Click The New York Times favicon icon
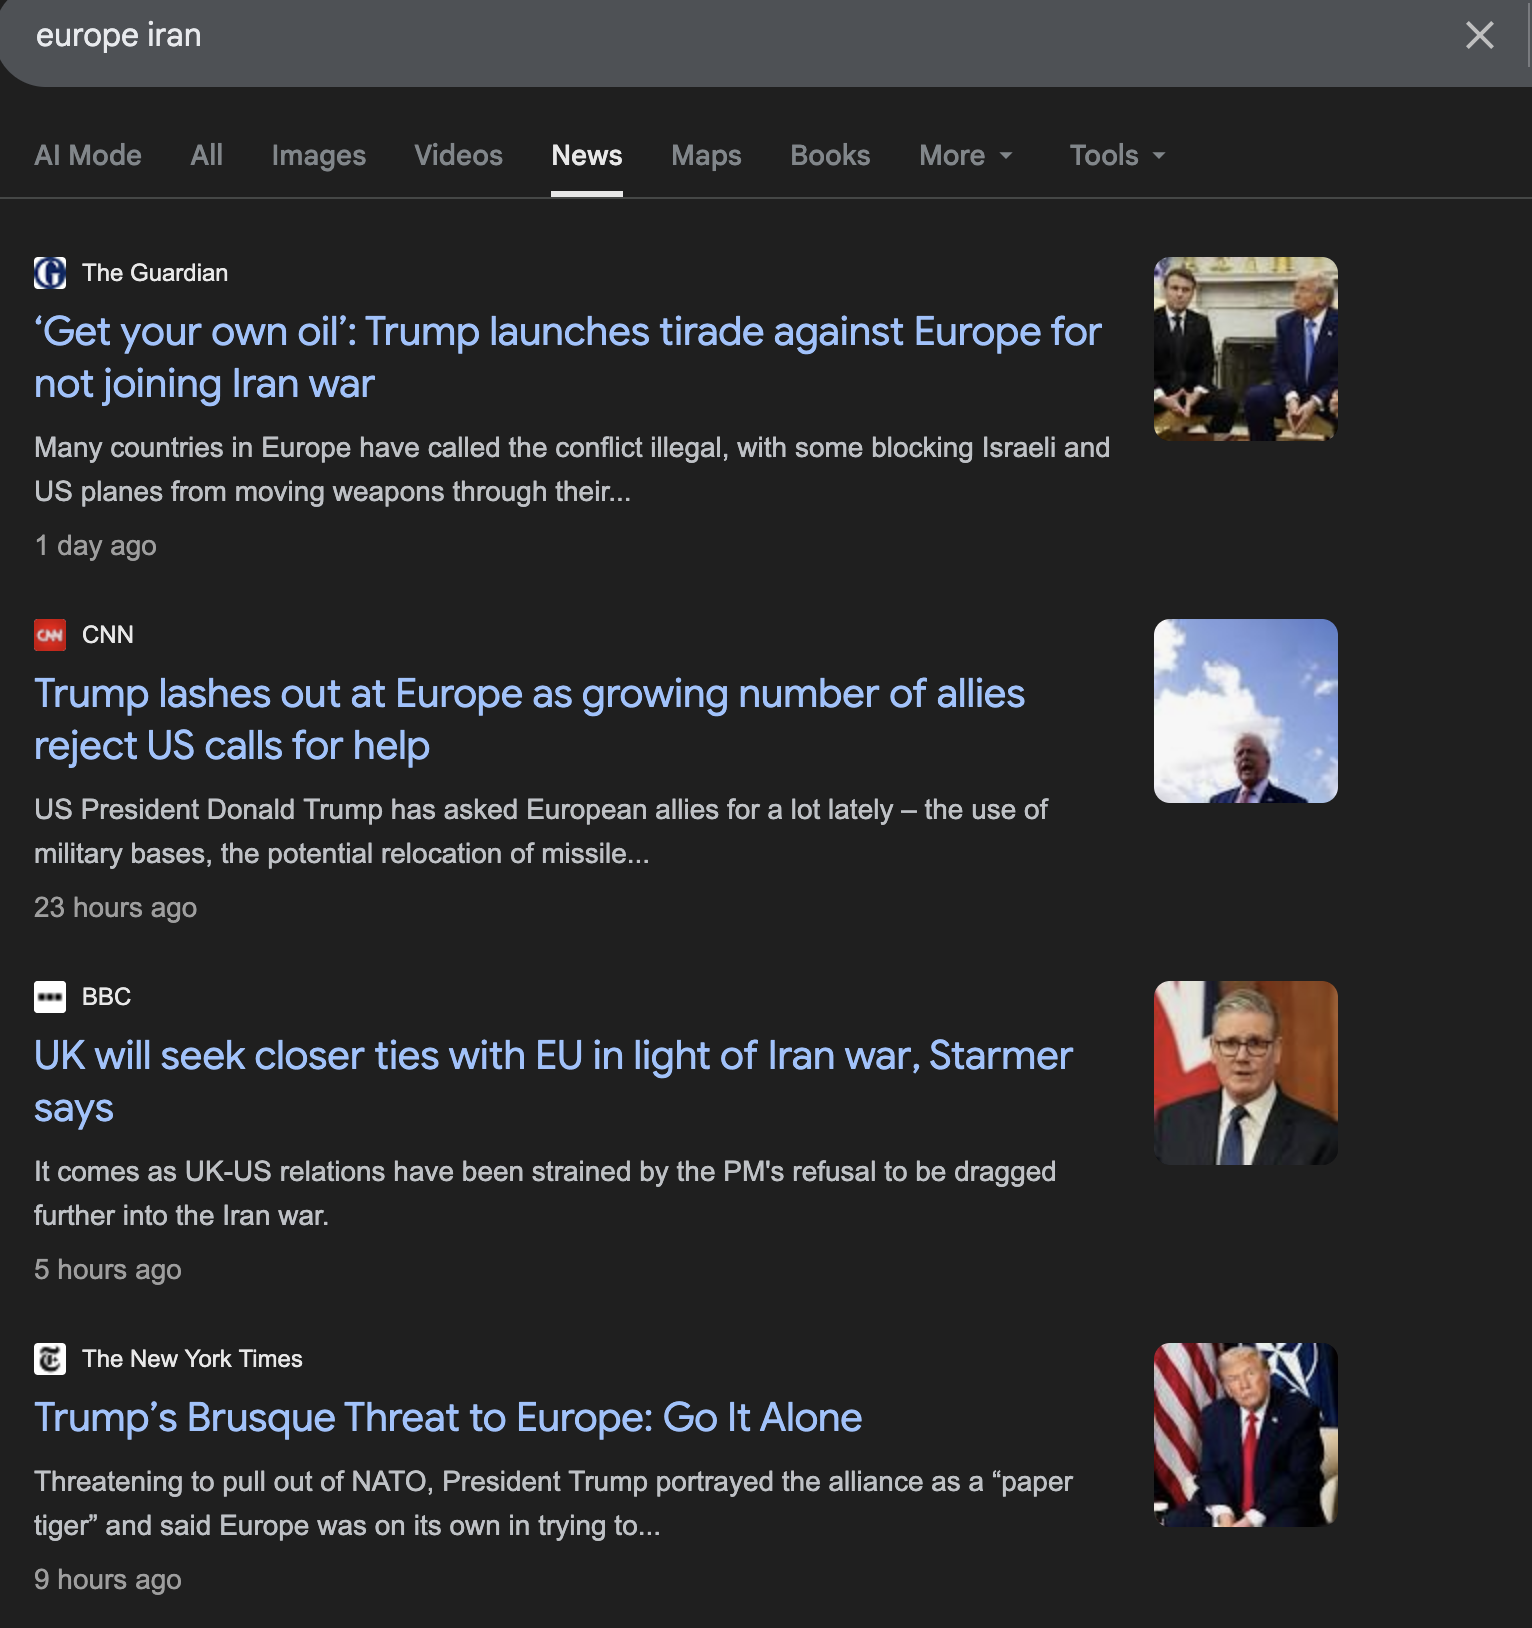Screen dimensions: 1532x1628 coord(50,1359)
